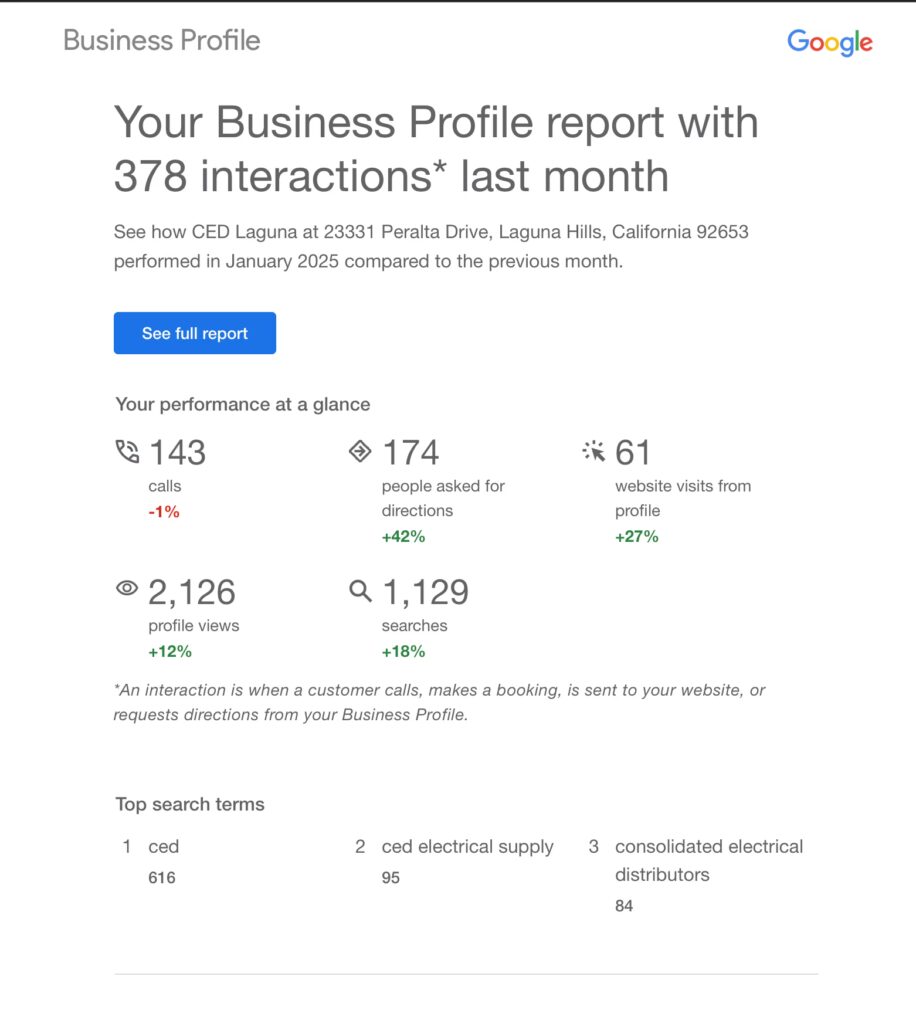Image resolution: width=916 pixels, height=1024 pixels.
Task: Click the ced electrical supply search term
Action: (467, 846)
